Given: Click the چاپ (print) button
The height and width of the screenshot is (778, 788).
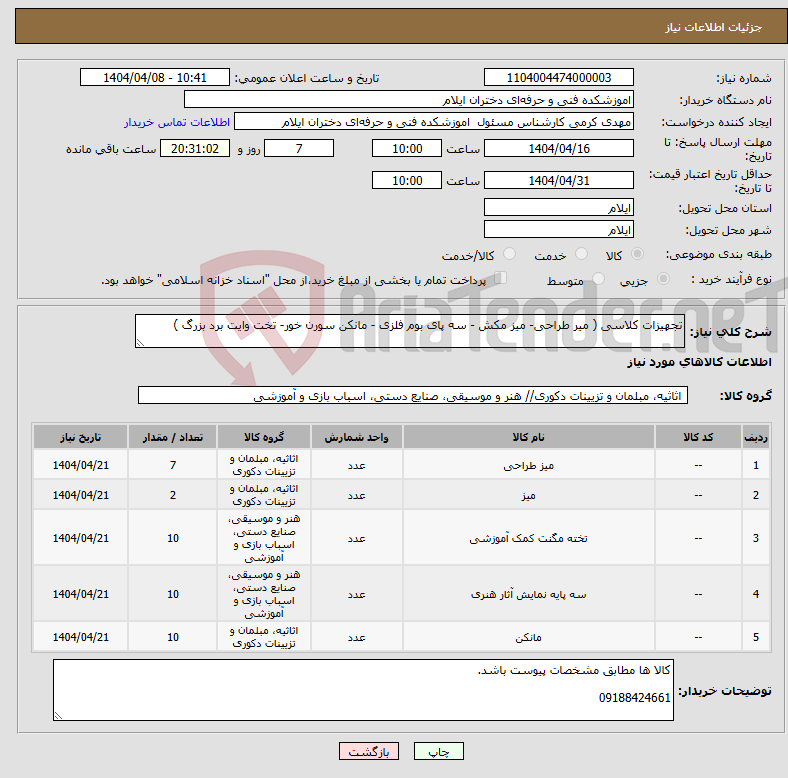Looking at the screenshot, I should [438, 751].
